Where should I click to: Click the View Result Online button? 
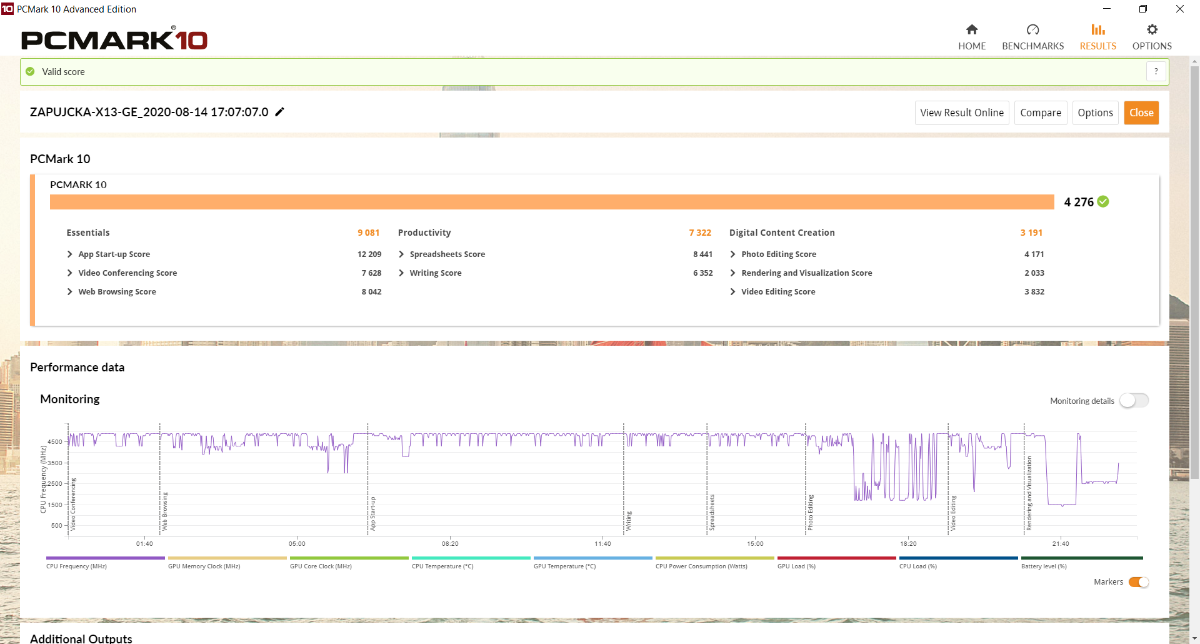(x=961, y=113)
